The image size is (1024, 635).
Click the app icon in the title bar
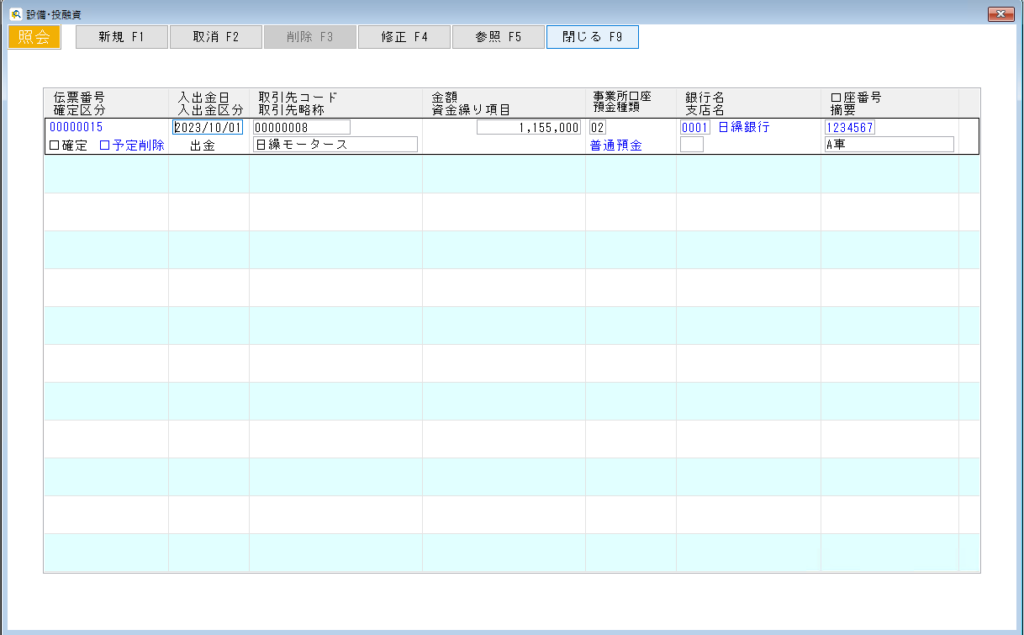pyautogui.click(x=15, y=13)
